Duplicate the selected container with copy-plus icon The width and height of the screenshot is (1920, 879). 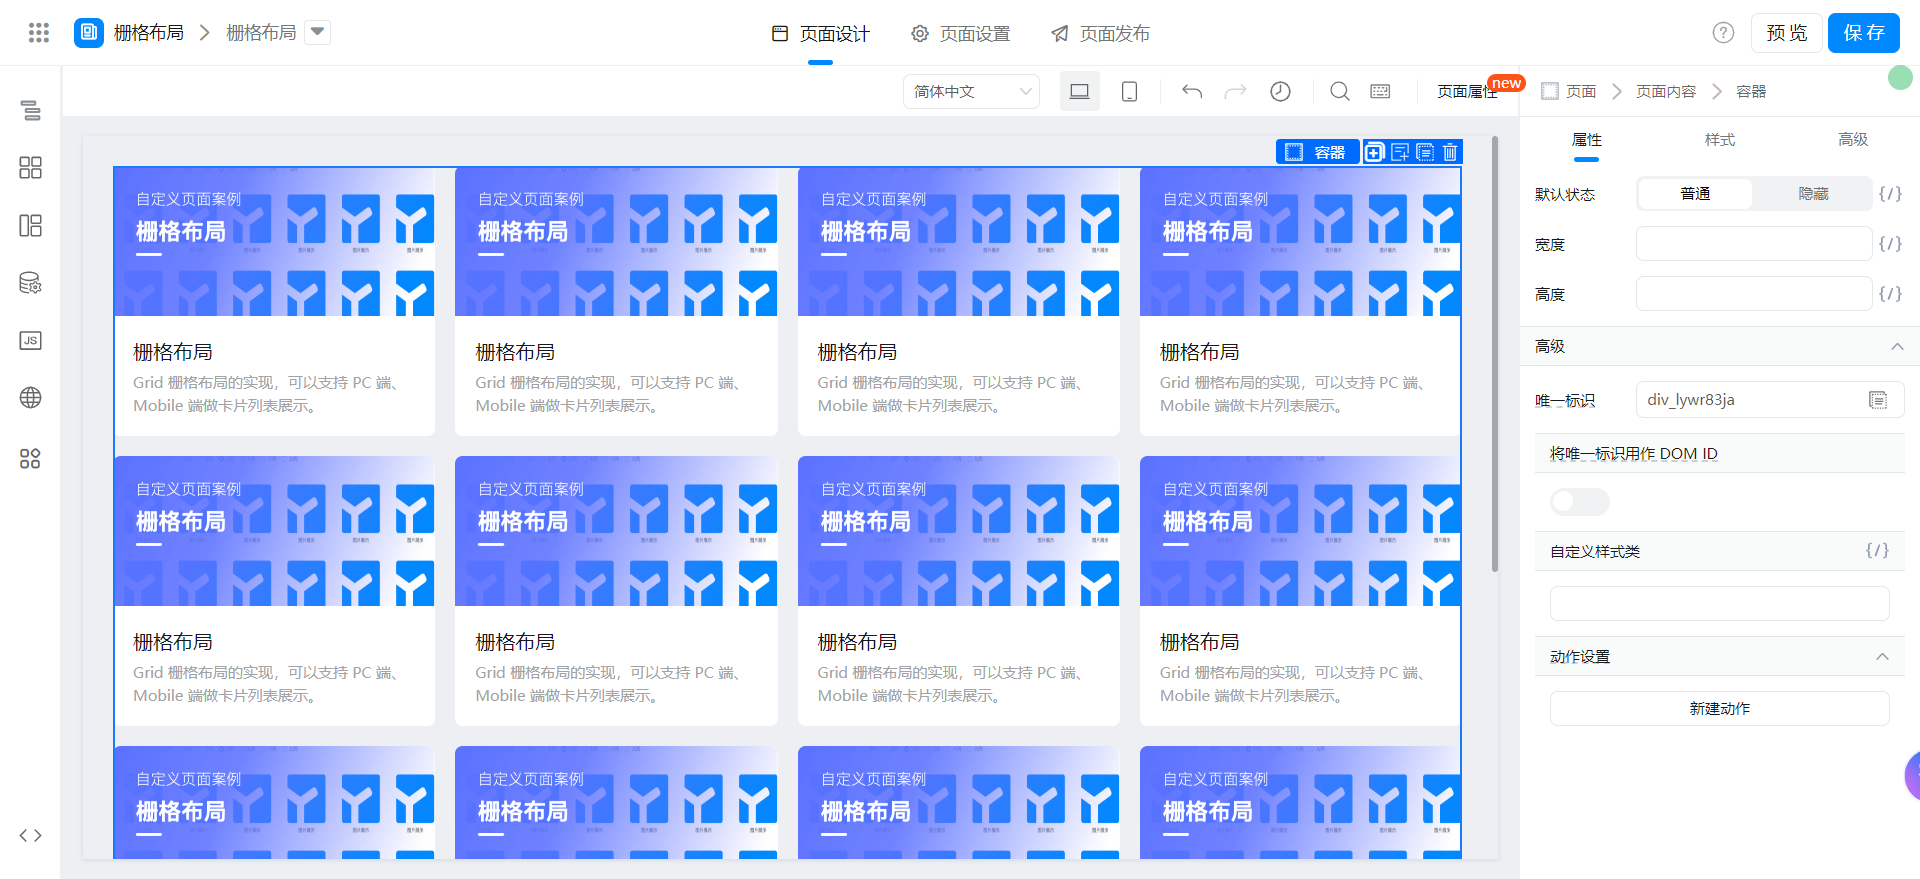coord(1375,152)
